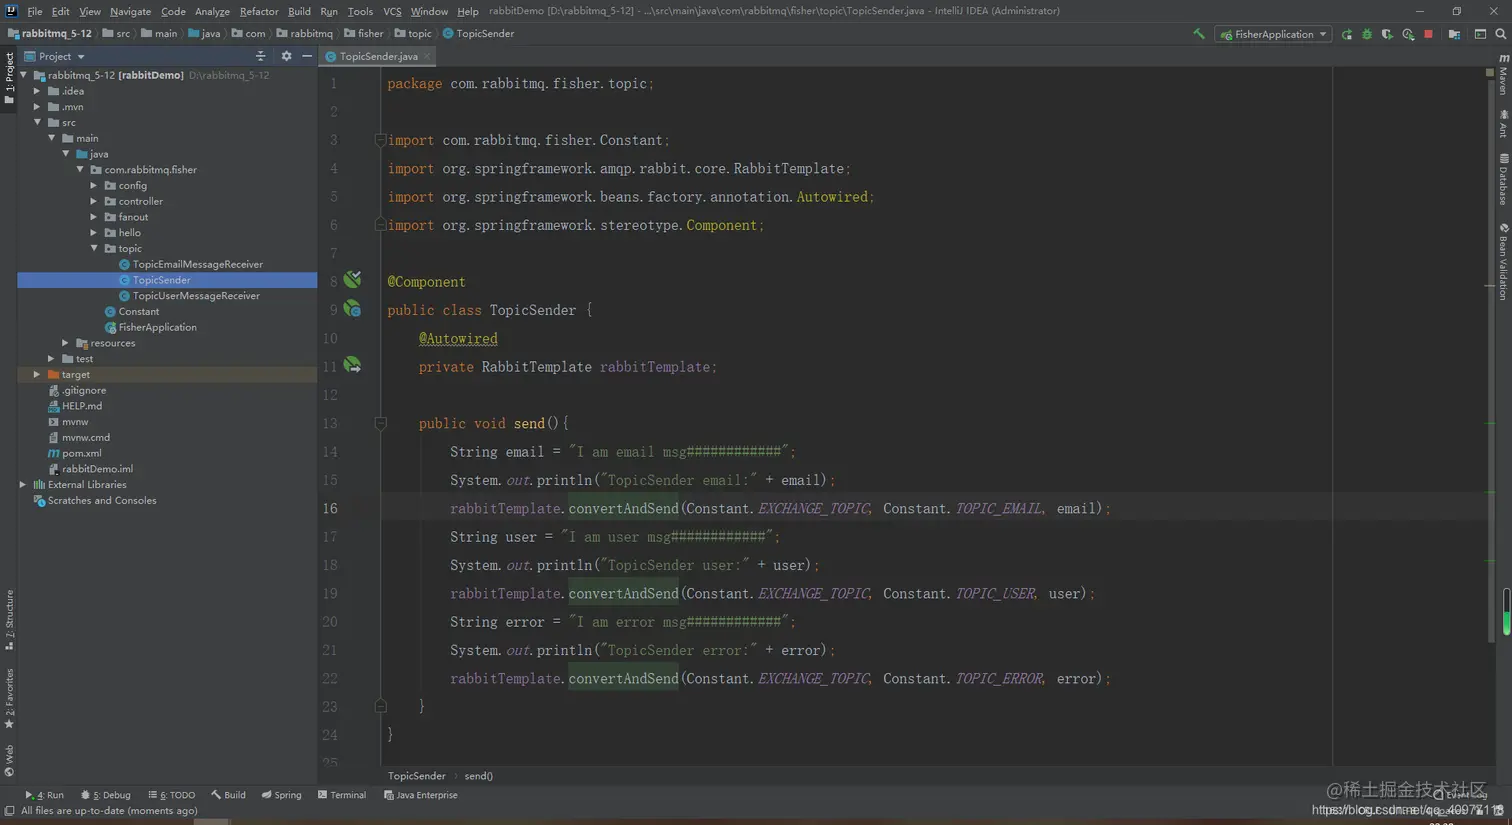Click the Run Anything terminal-style toolbar icon
The image size is (1512, 825).
click(x=1480, y=34)
